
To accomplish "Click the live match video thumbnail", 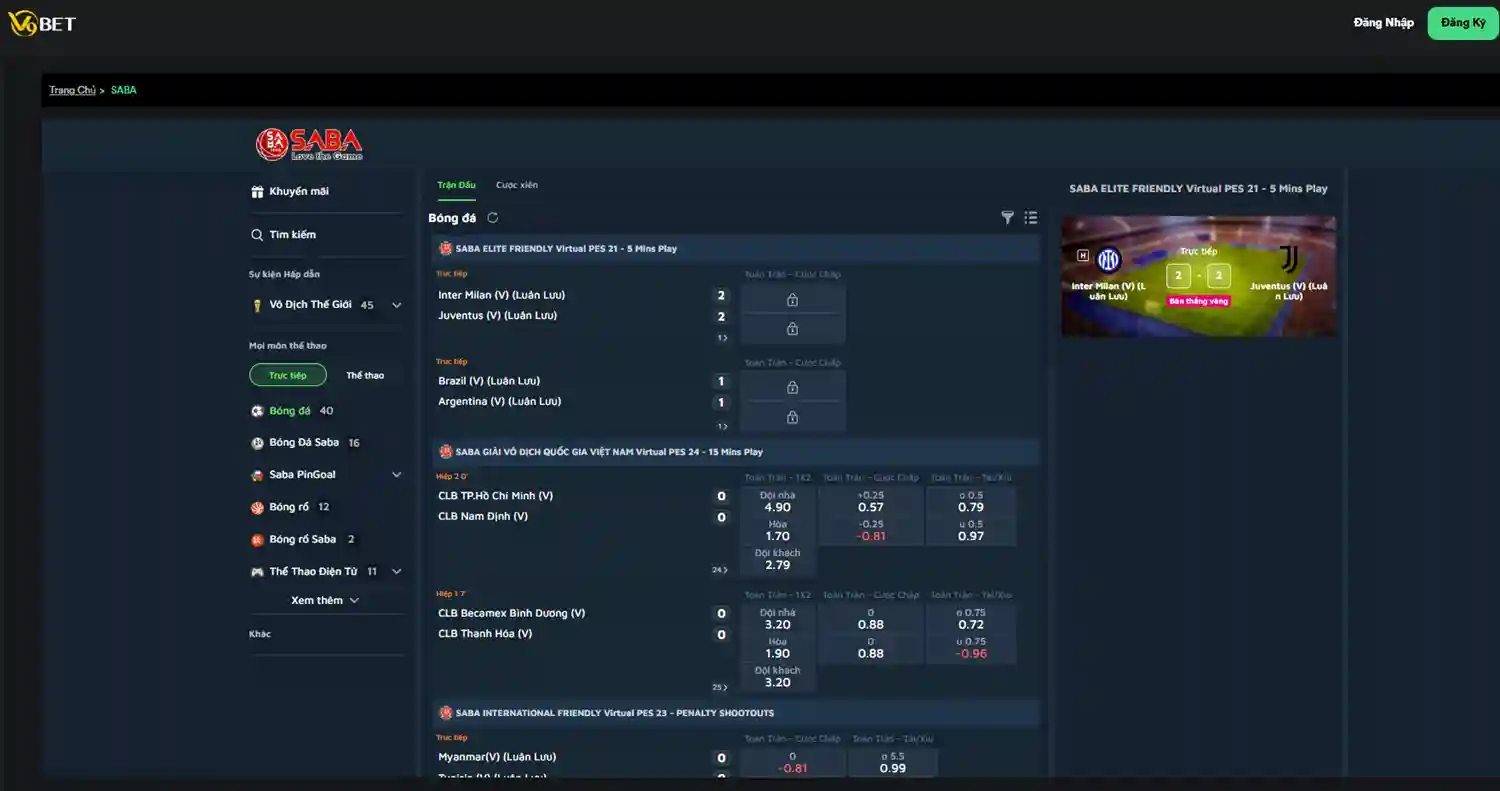I will tap(1198, 276).
